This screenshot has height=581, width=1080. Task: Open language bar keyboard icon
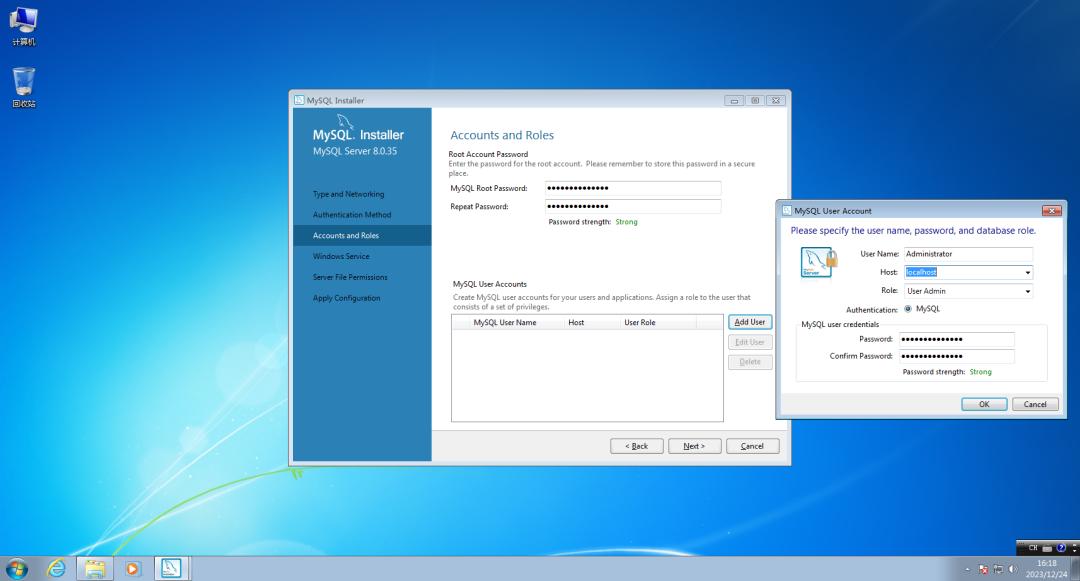pyautogui.click(x=1047, y=548)
